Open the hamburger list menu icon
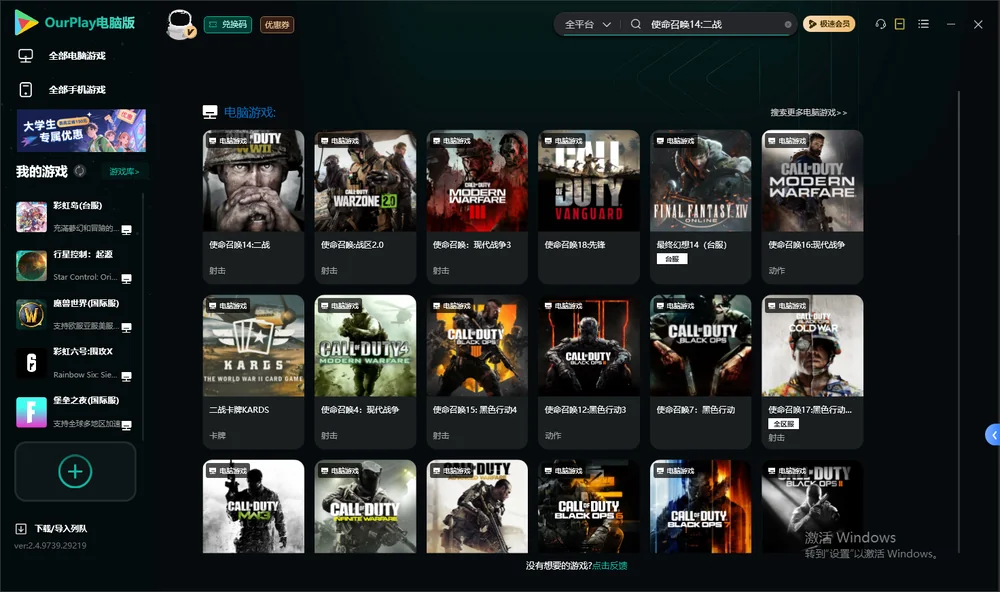 click(923, 24)
